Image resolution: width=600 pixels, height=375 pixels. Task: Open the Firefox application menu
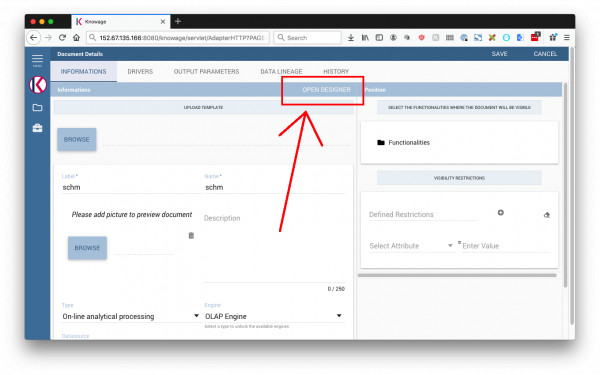[567, 38]
